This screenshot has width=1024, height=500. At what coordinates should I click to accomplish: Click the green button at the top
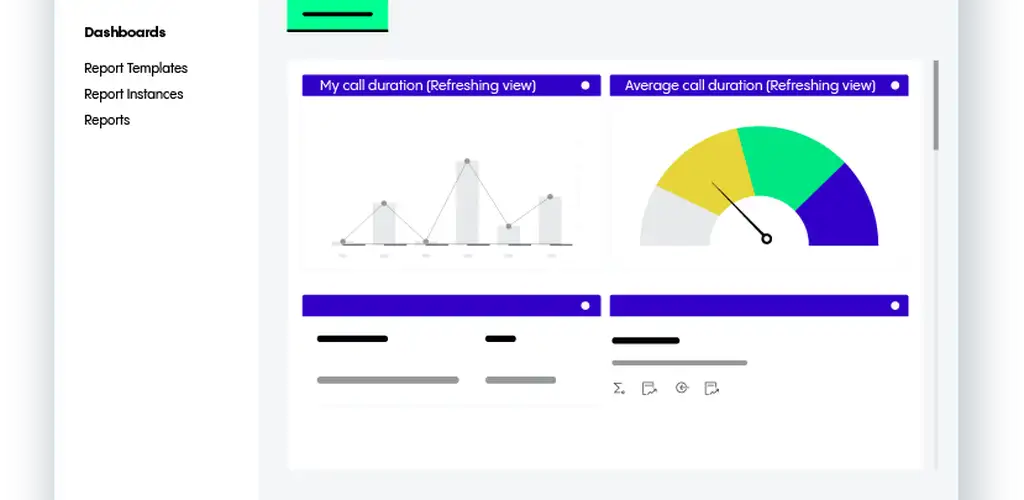pyautogui.click(x=337, y=14)
